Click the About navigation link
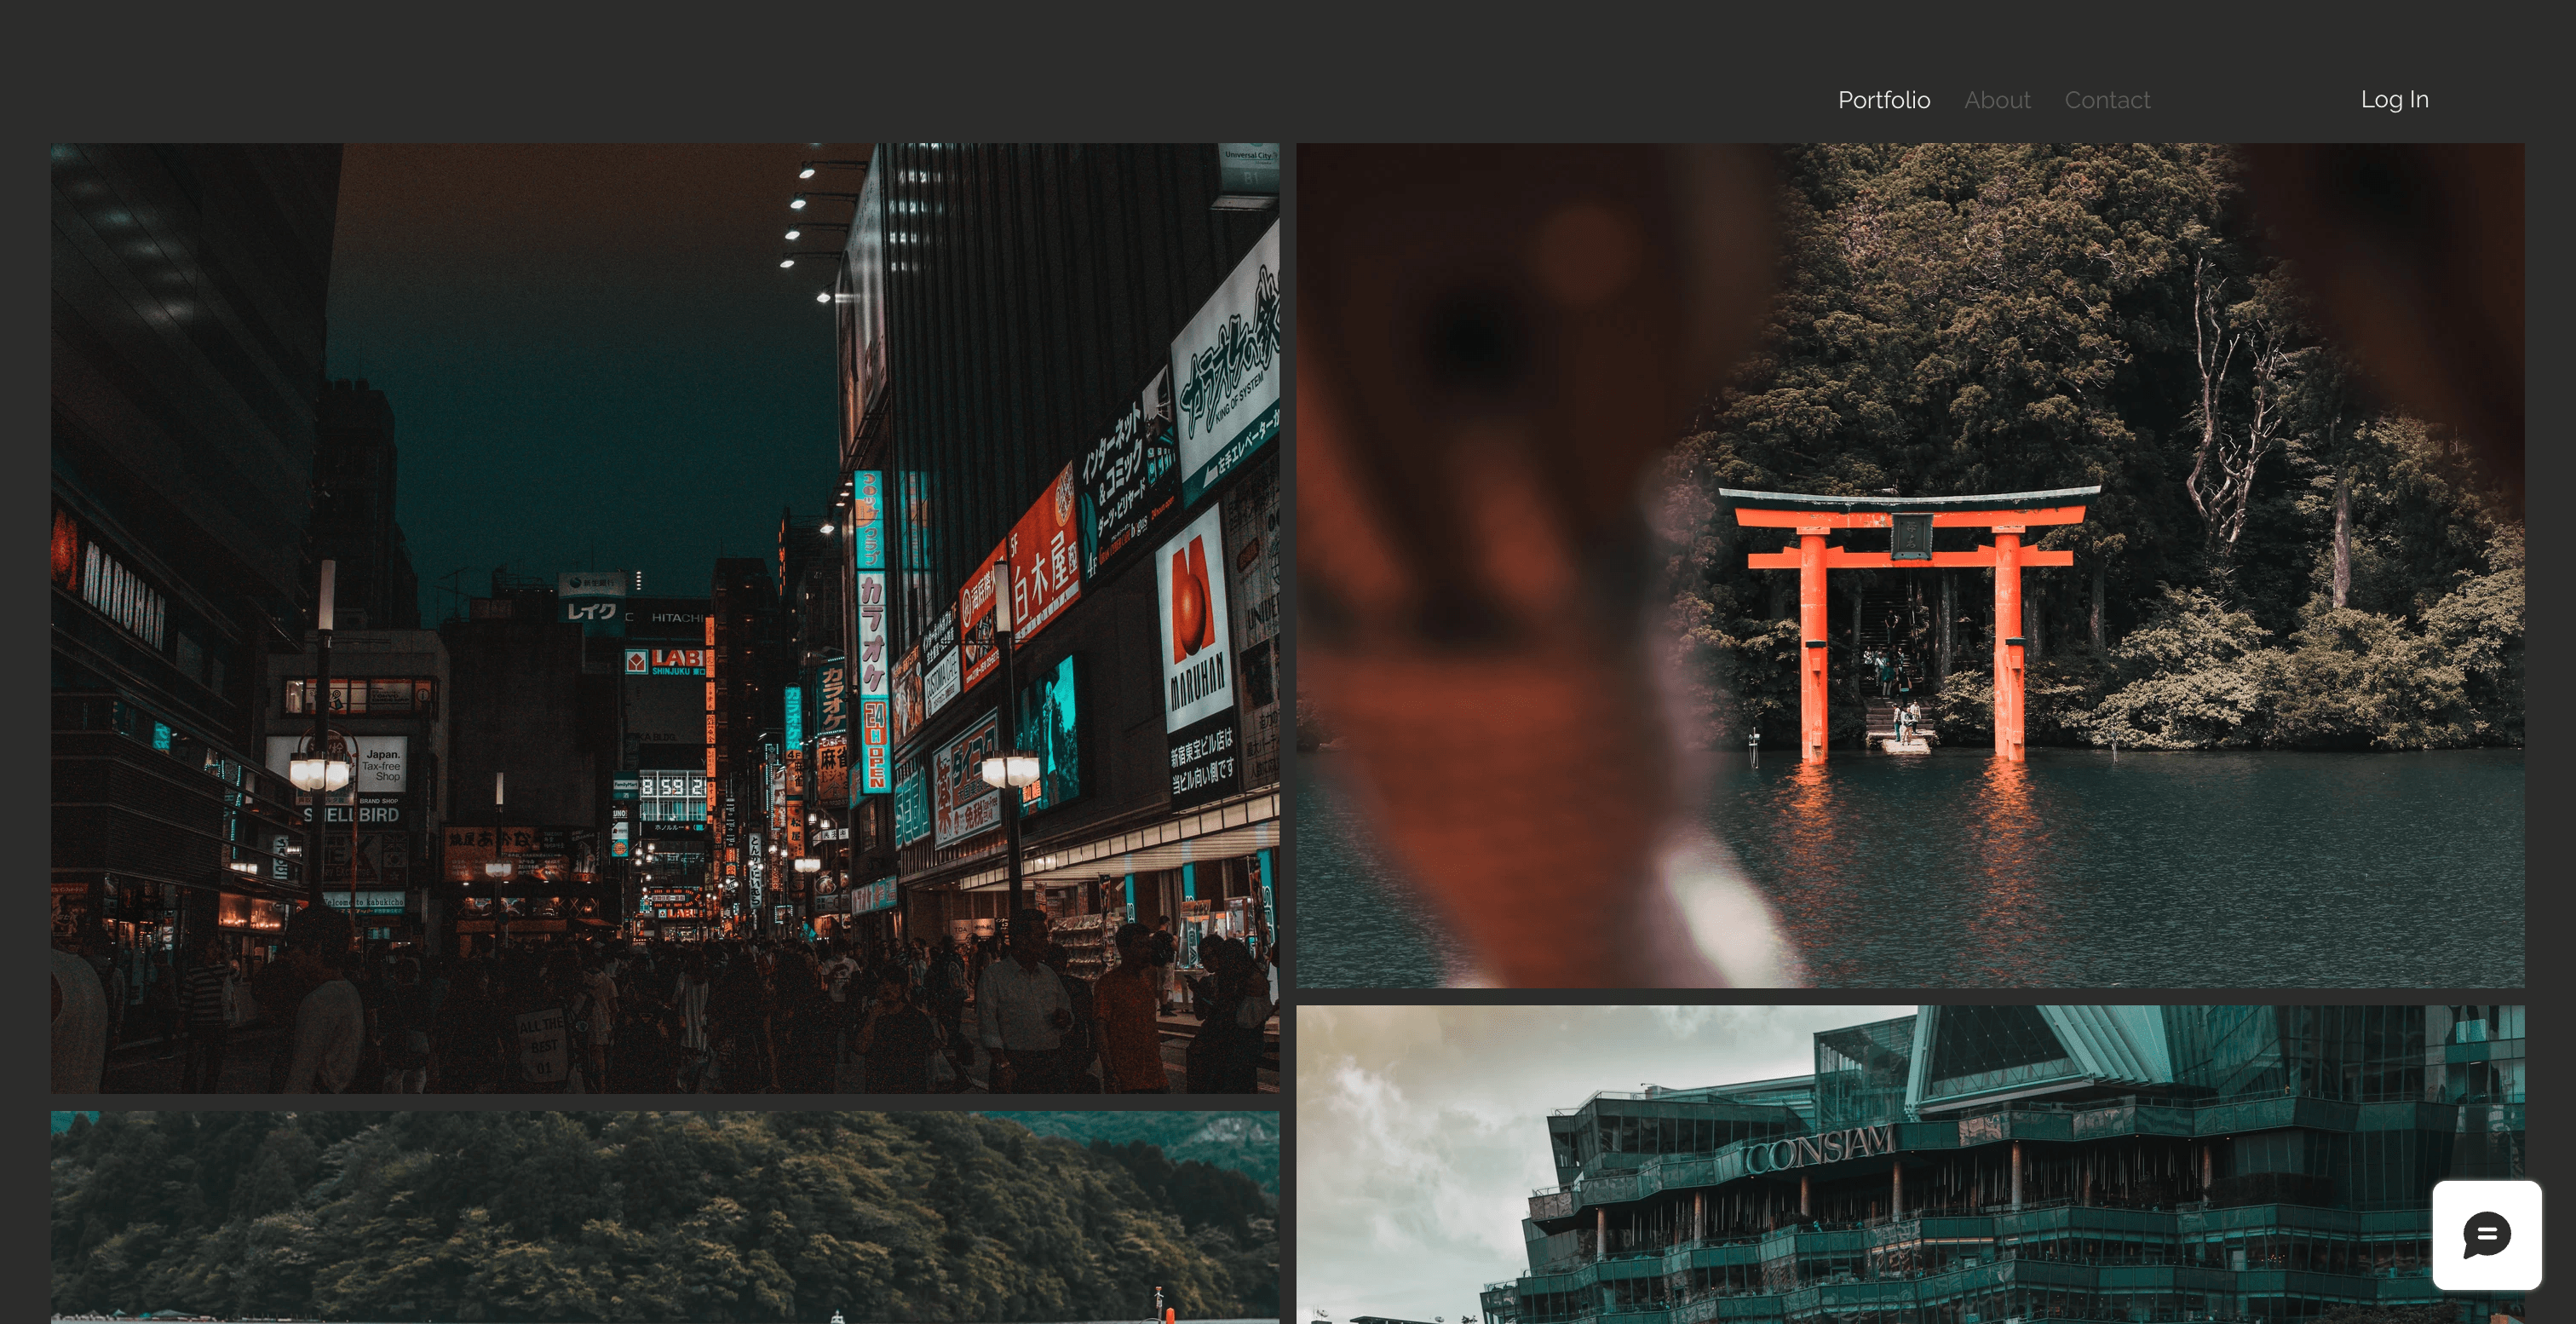This screenshot has height=1324, width=2576. [x=1996, y=99]
